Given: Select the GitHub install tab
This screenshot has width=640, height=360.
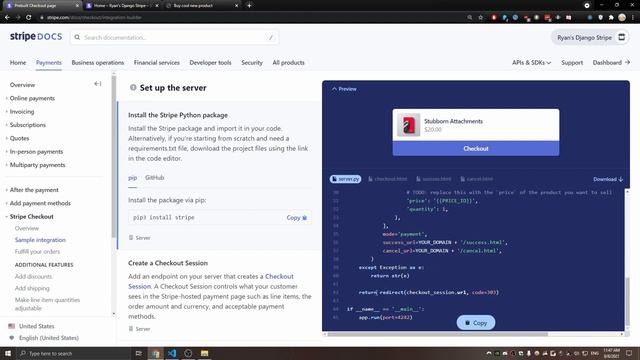Looking at the screenshot, I should [x=155, y=178].
